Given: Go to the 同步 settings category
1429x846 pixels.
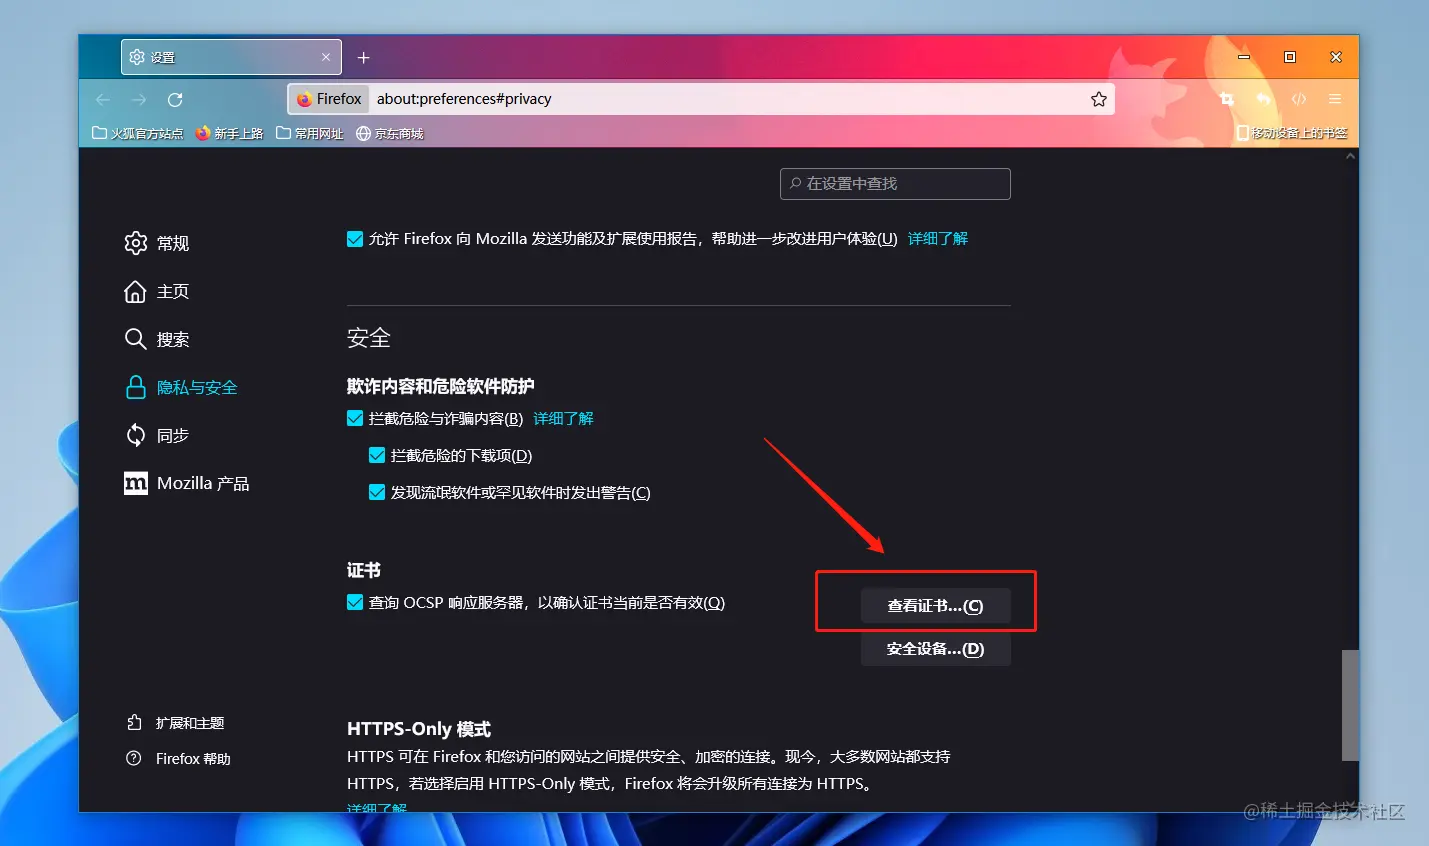Looking at the screenshot, I should tap(157, 435).
